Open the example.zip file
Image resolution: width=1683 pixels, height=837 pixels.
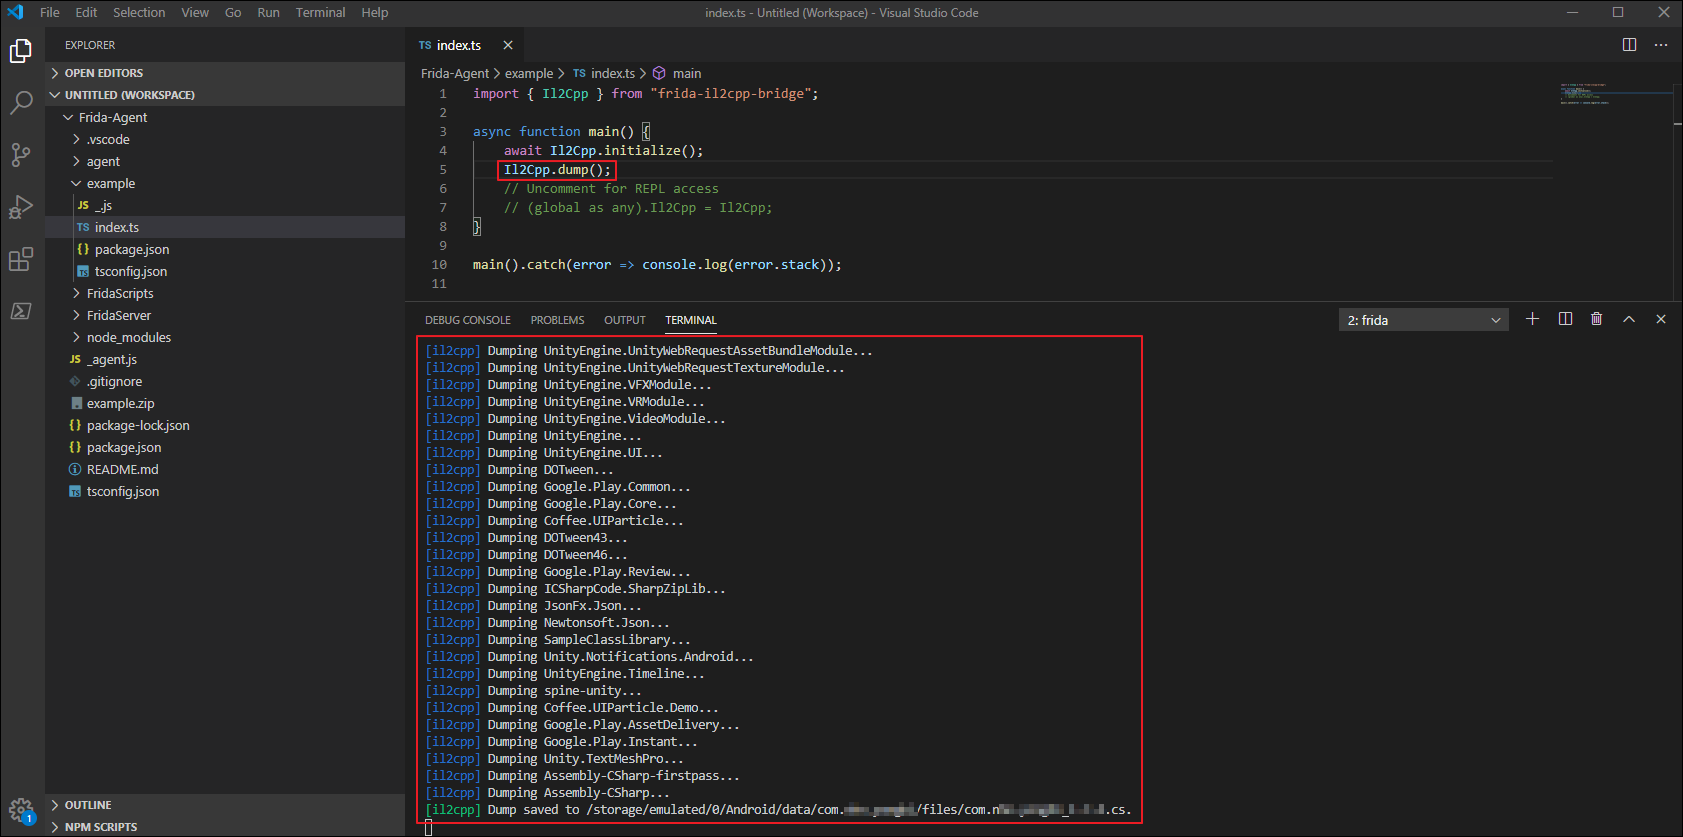[x=225, y=403]
